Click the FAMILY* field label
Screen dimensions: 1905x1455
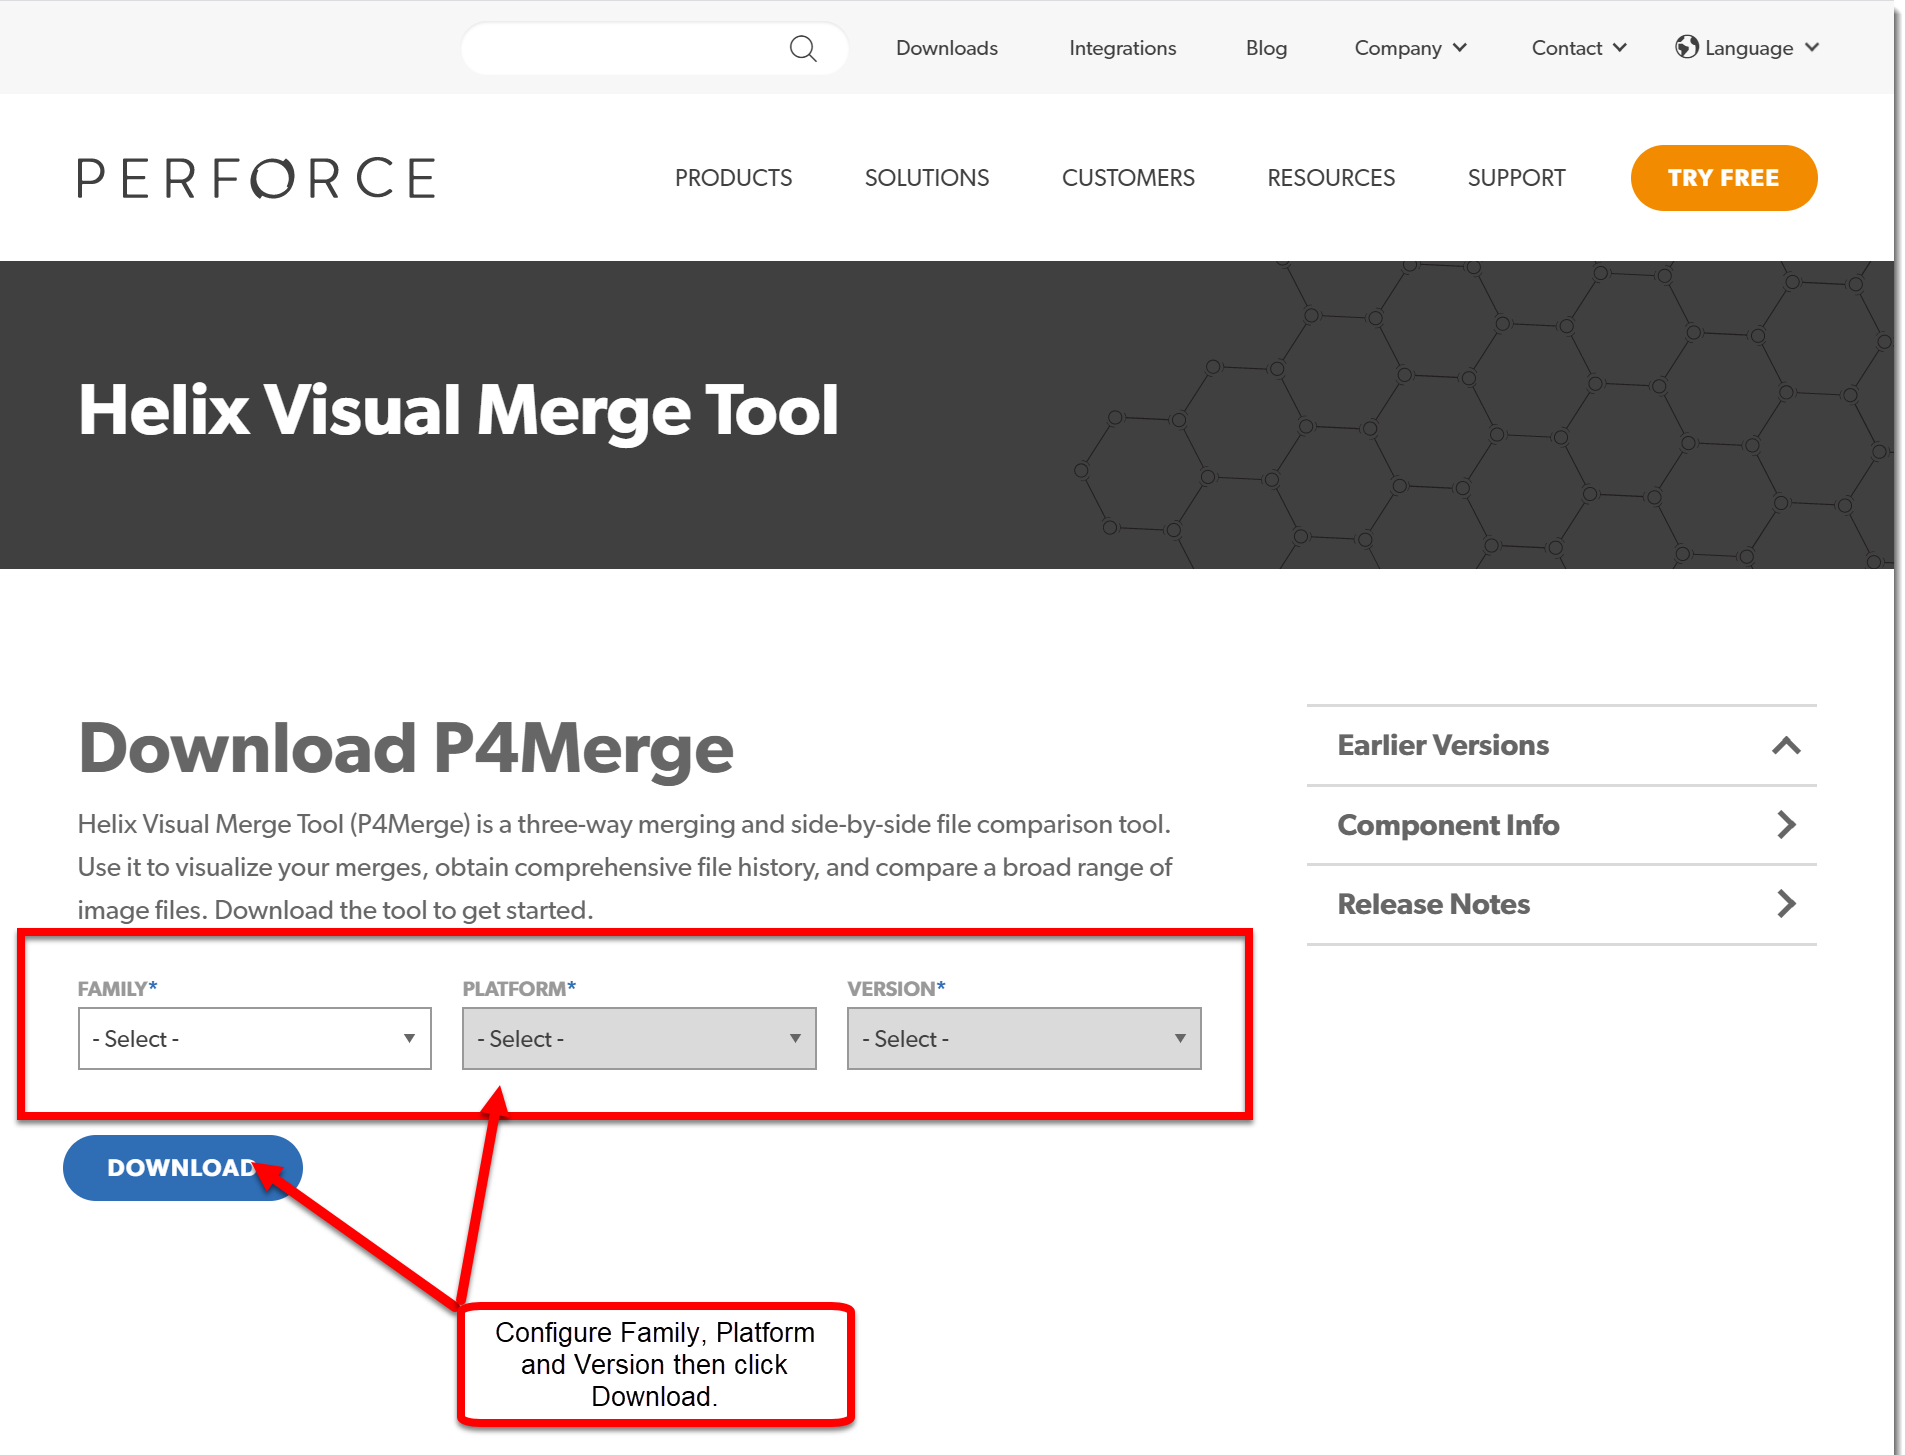117,988
